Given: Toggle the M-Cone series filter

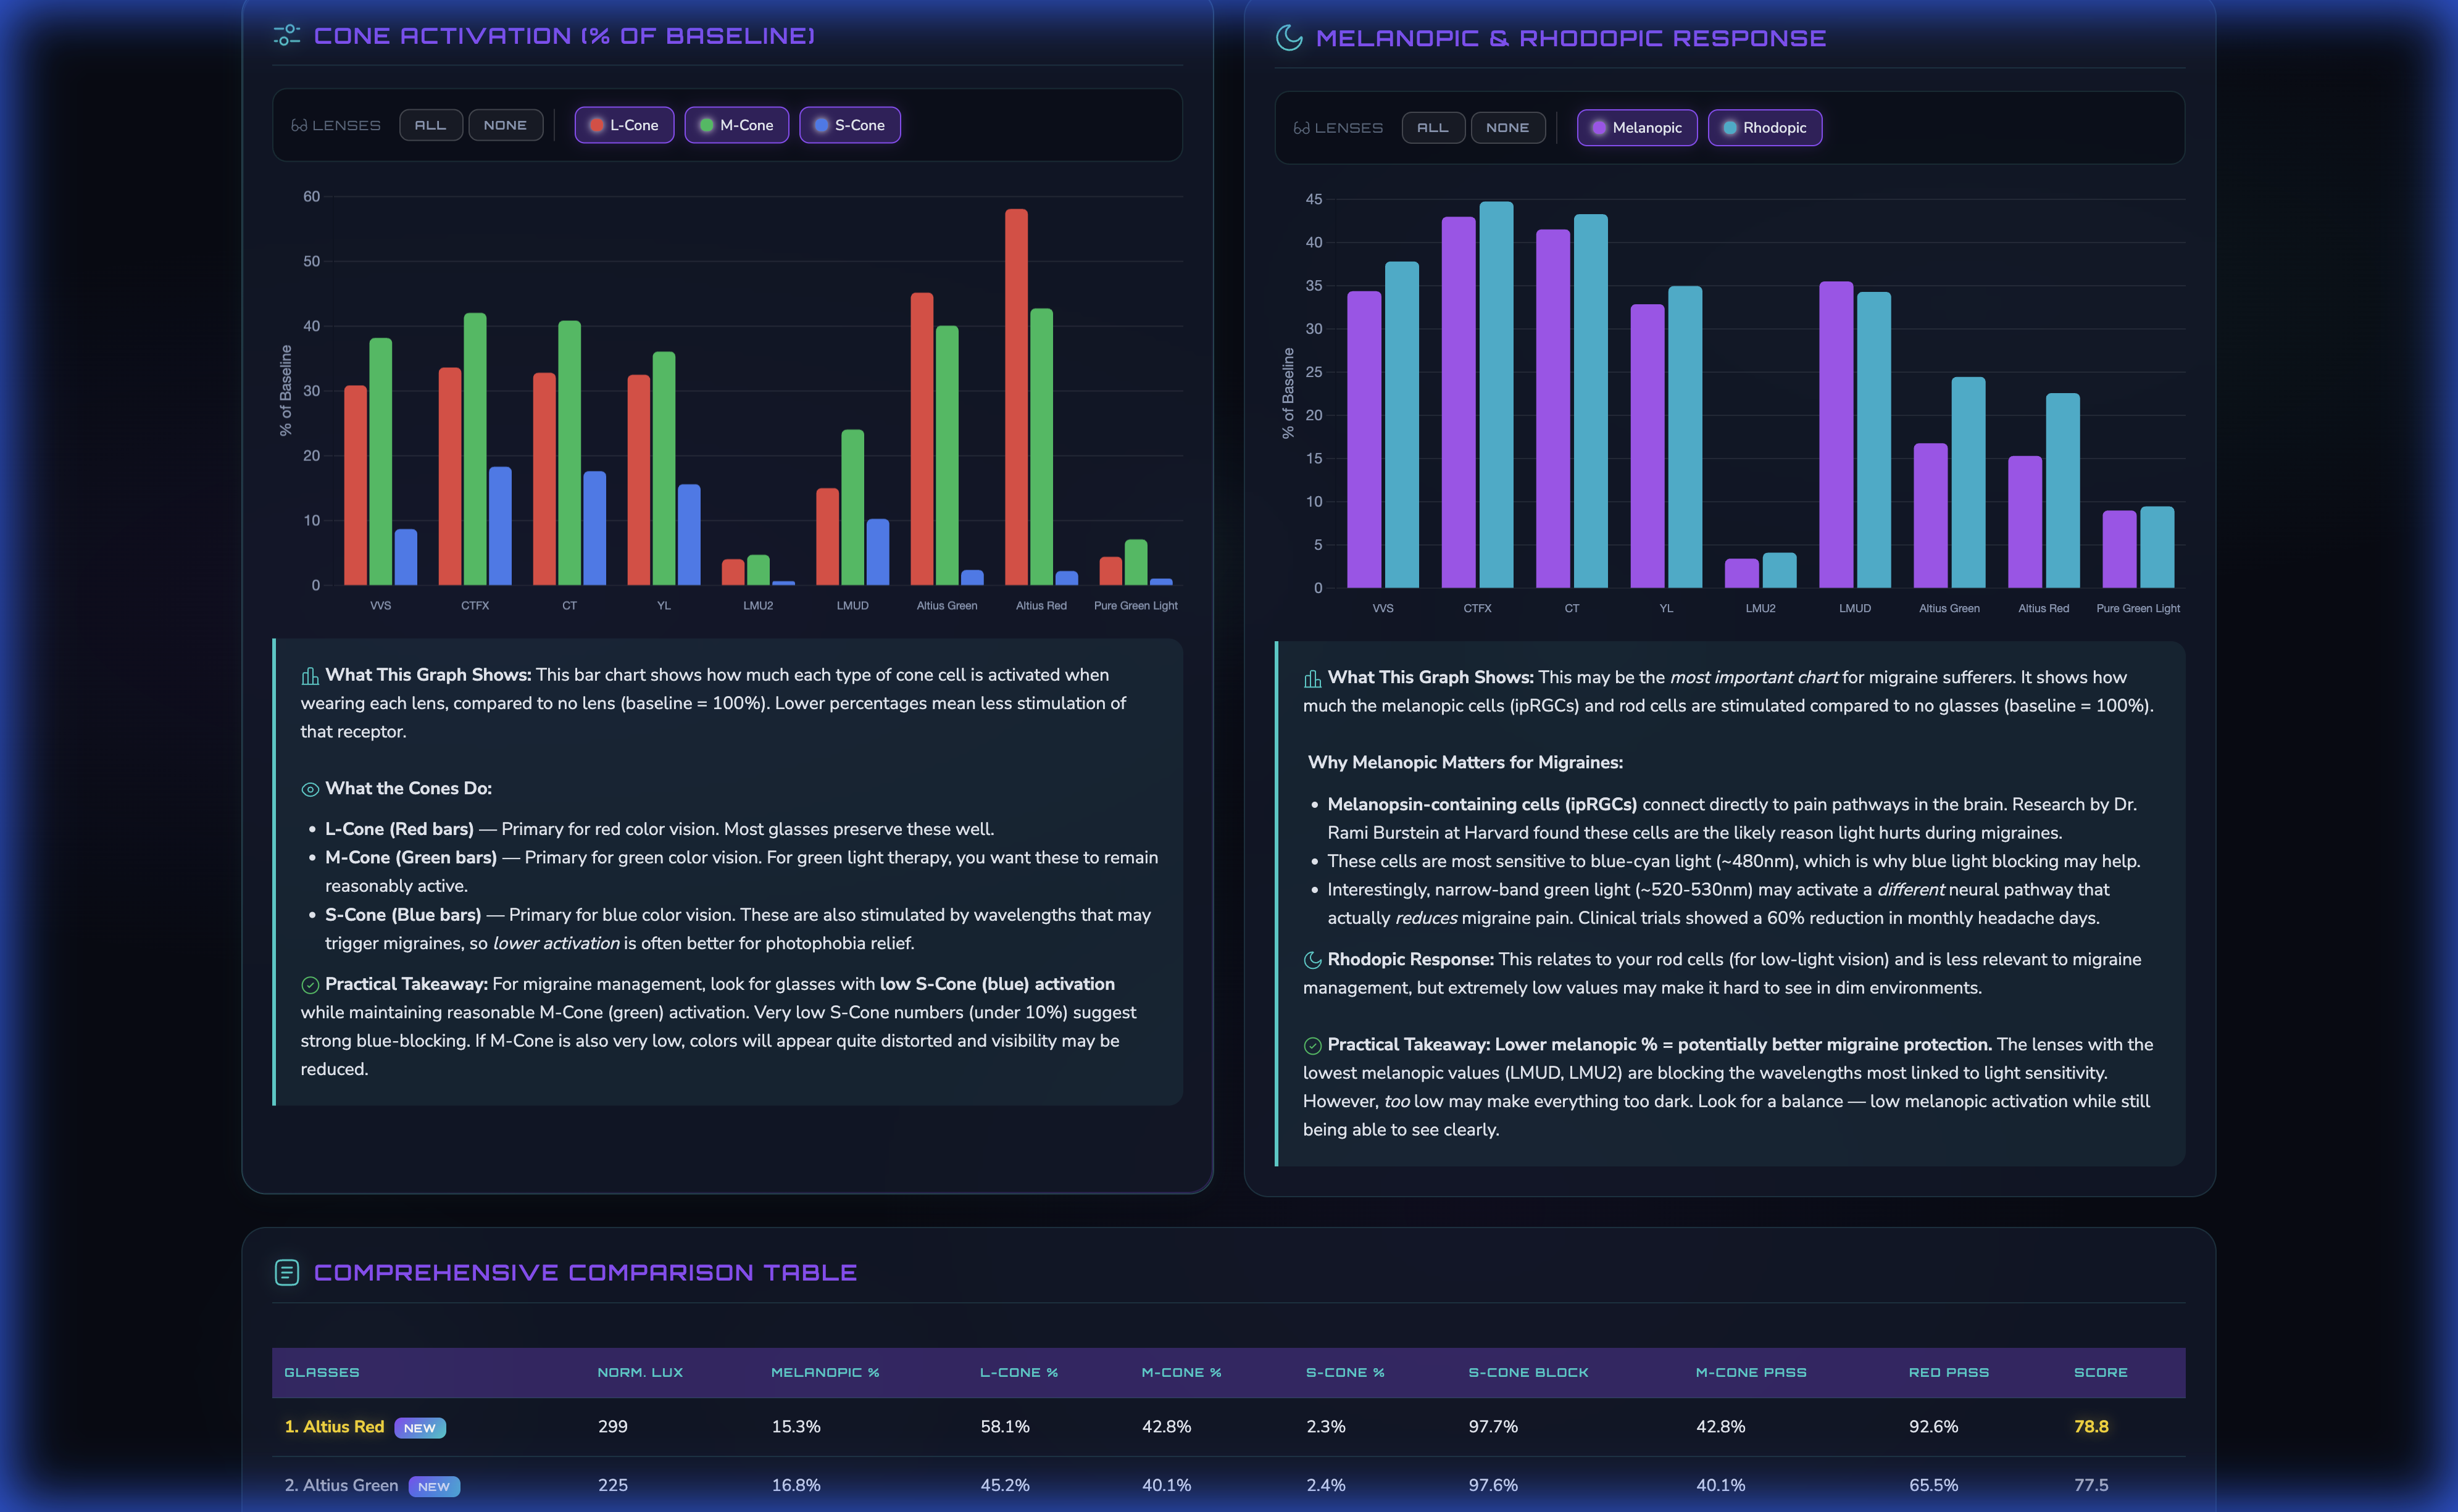Looking at the screenshot, I should 736,125.
